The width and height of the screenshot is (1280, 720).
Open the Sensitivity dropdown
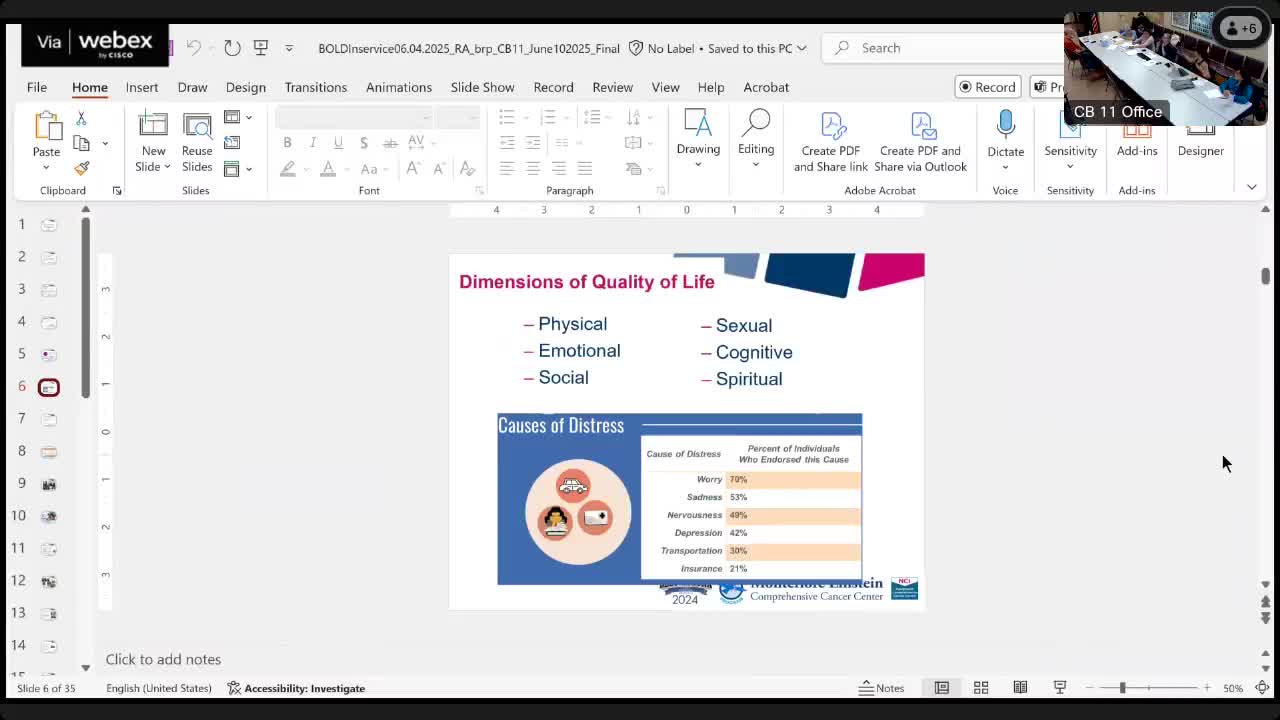1070,158
